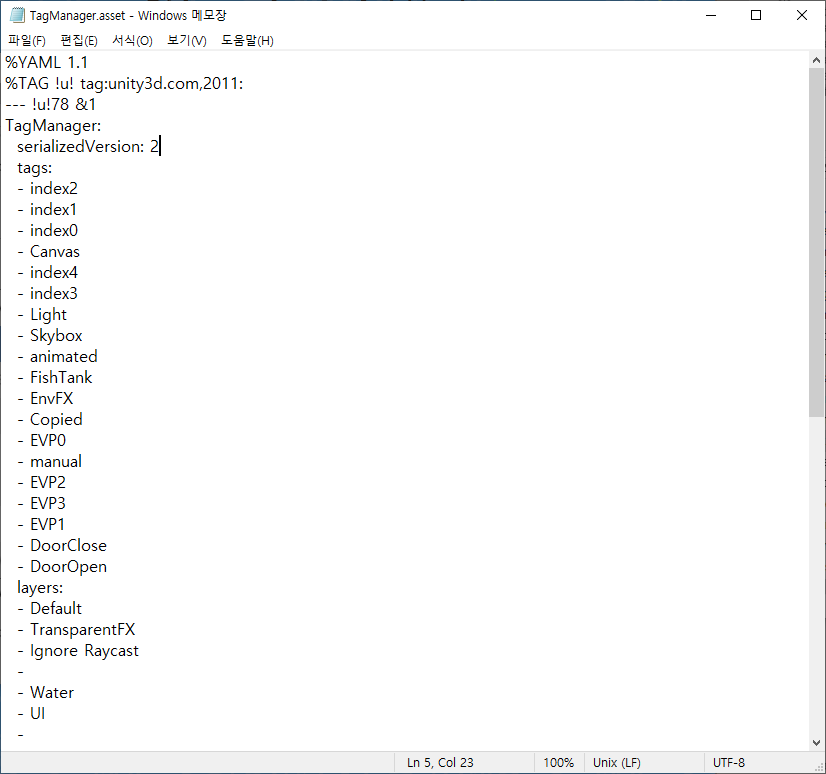Viewport: 826px width, 774px height.
Task: Place cursor on the %YAML 1.1 line
Action: 46,63
